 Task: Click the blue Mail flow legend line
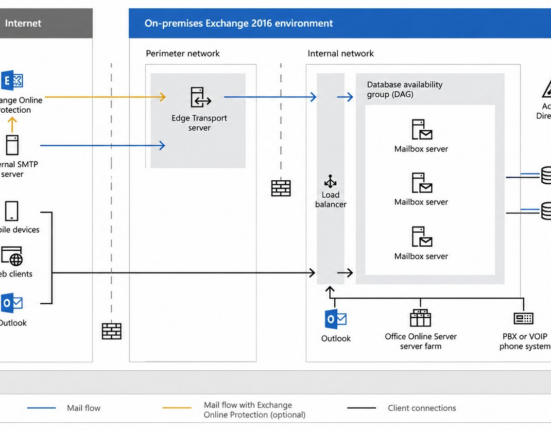tap(41, 408)
